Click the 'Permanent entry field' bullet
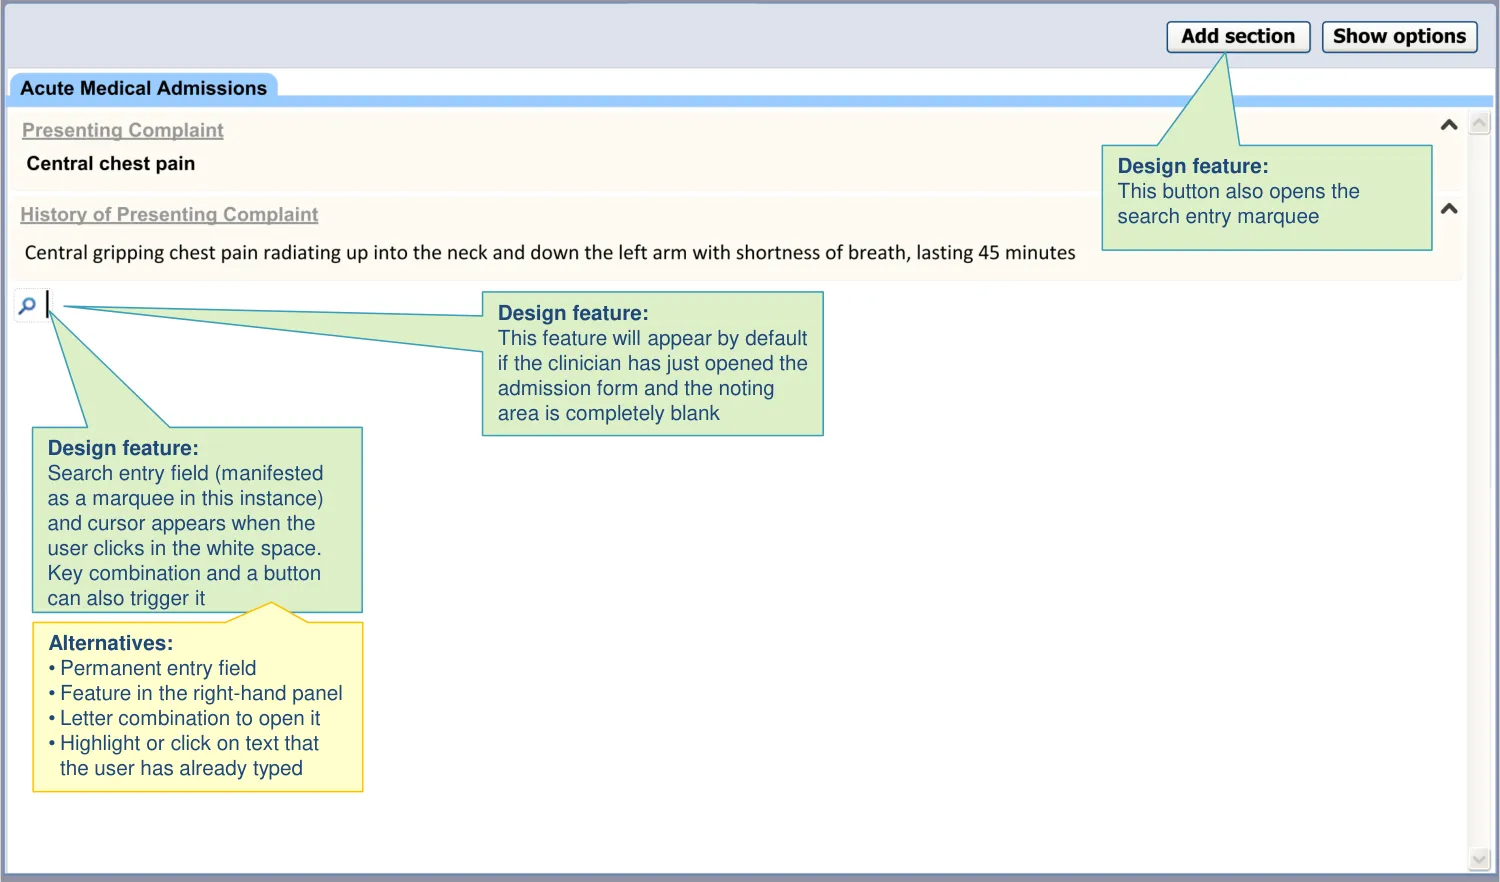 158,668
